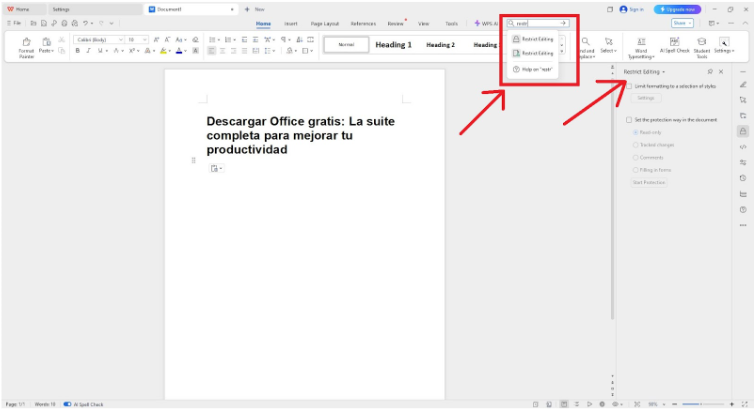Switch to the View ribbon tab

423,24
